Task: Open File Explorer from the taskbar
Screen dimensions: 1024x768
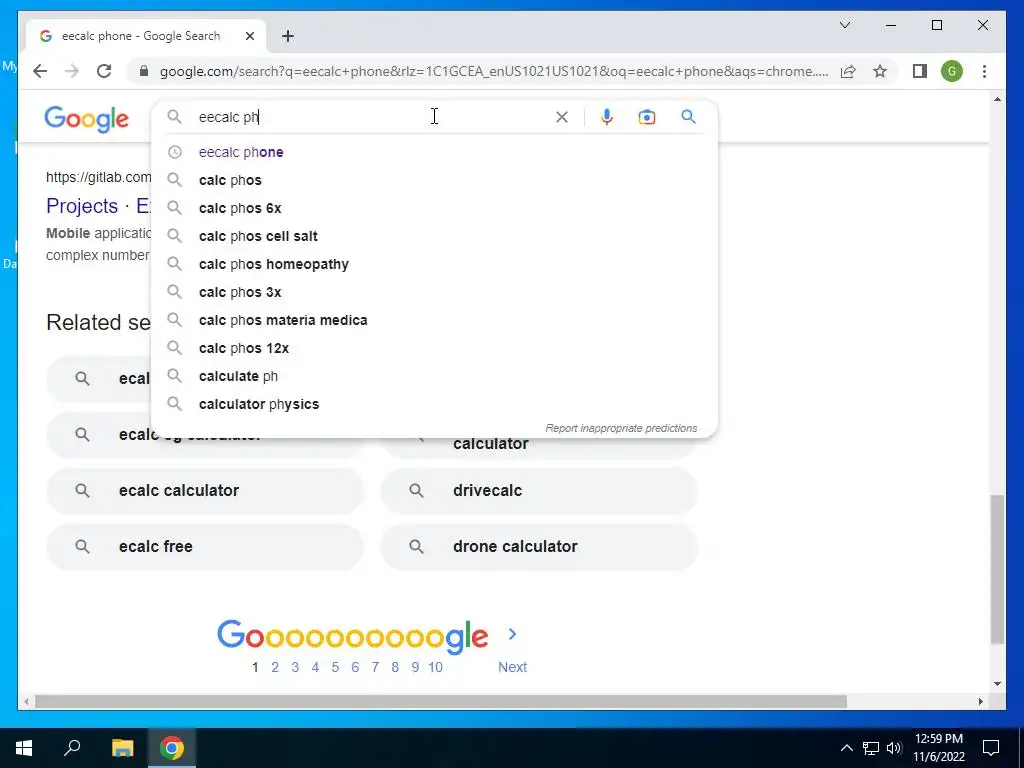Action: (122, 748)
